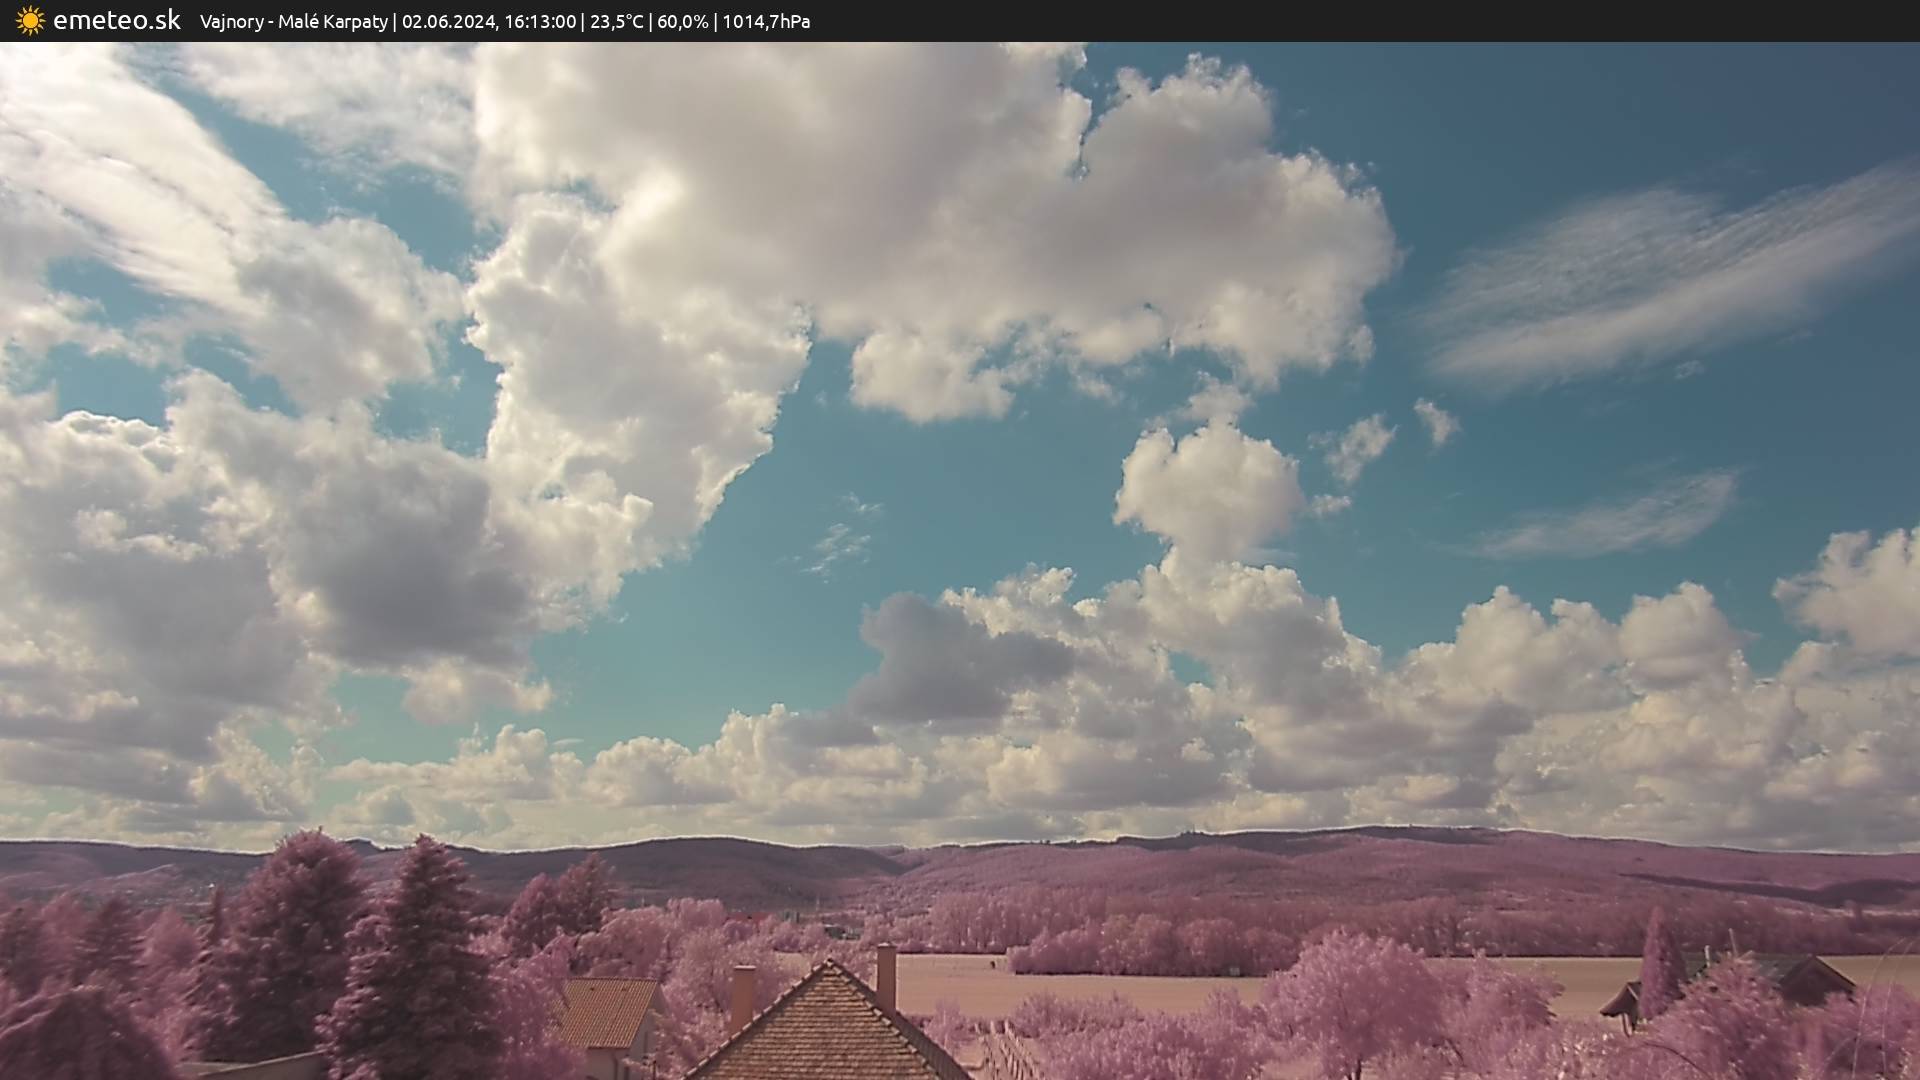Click the 16:13:00 timestamp
The height and width of the screenshot is (1080, 1920).
pos(540,21)
